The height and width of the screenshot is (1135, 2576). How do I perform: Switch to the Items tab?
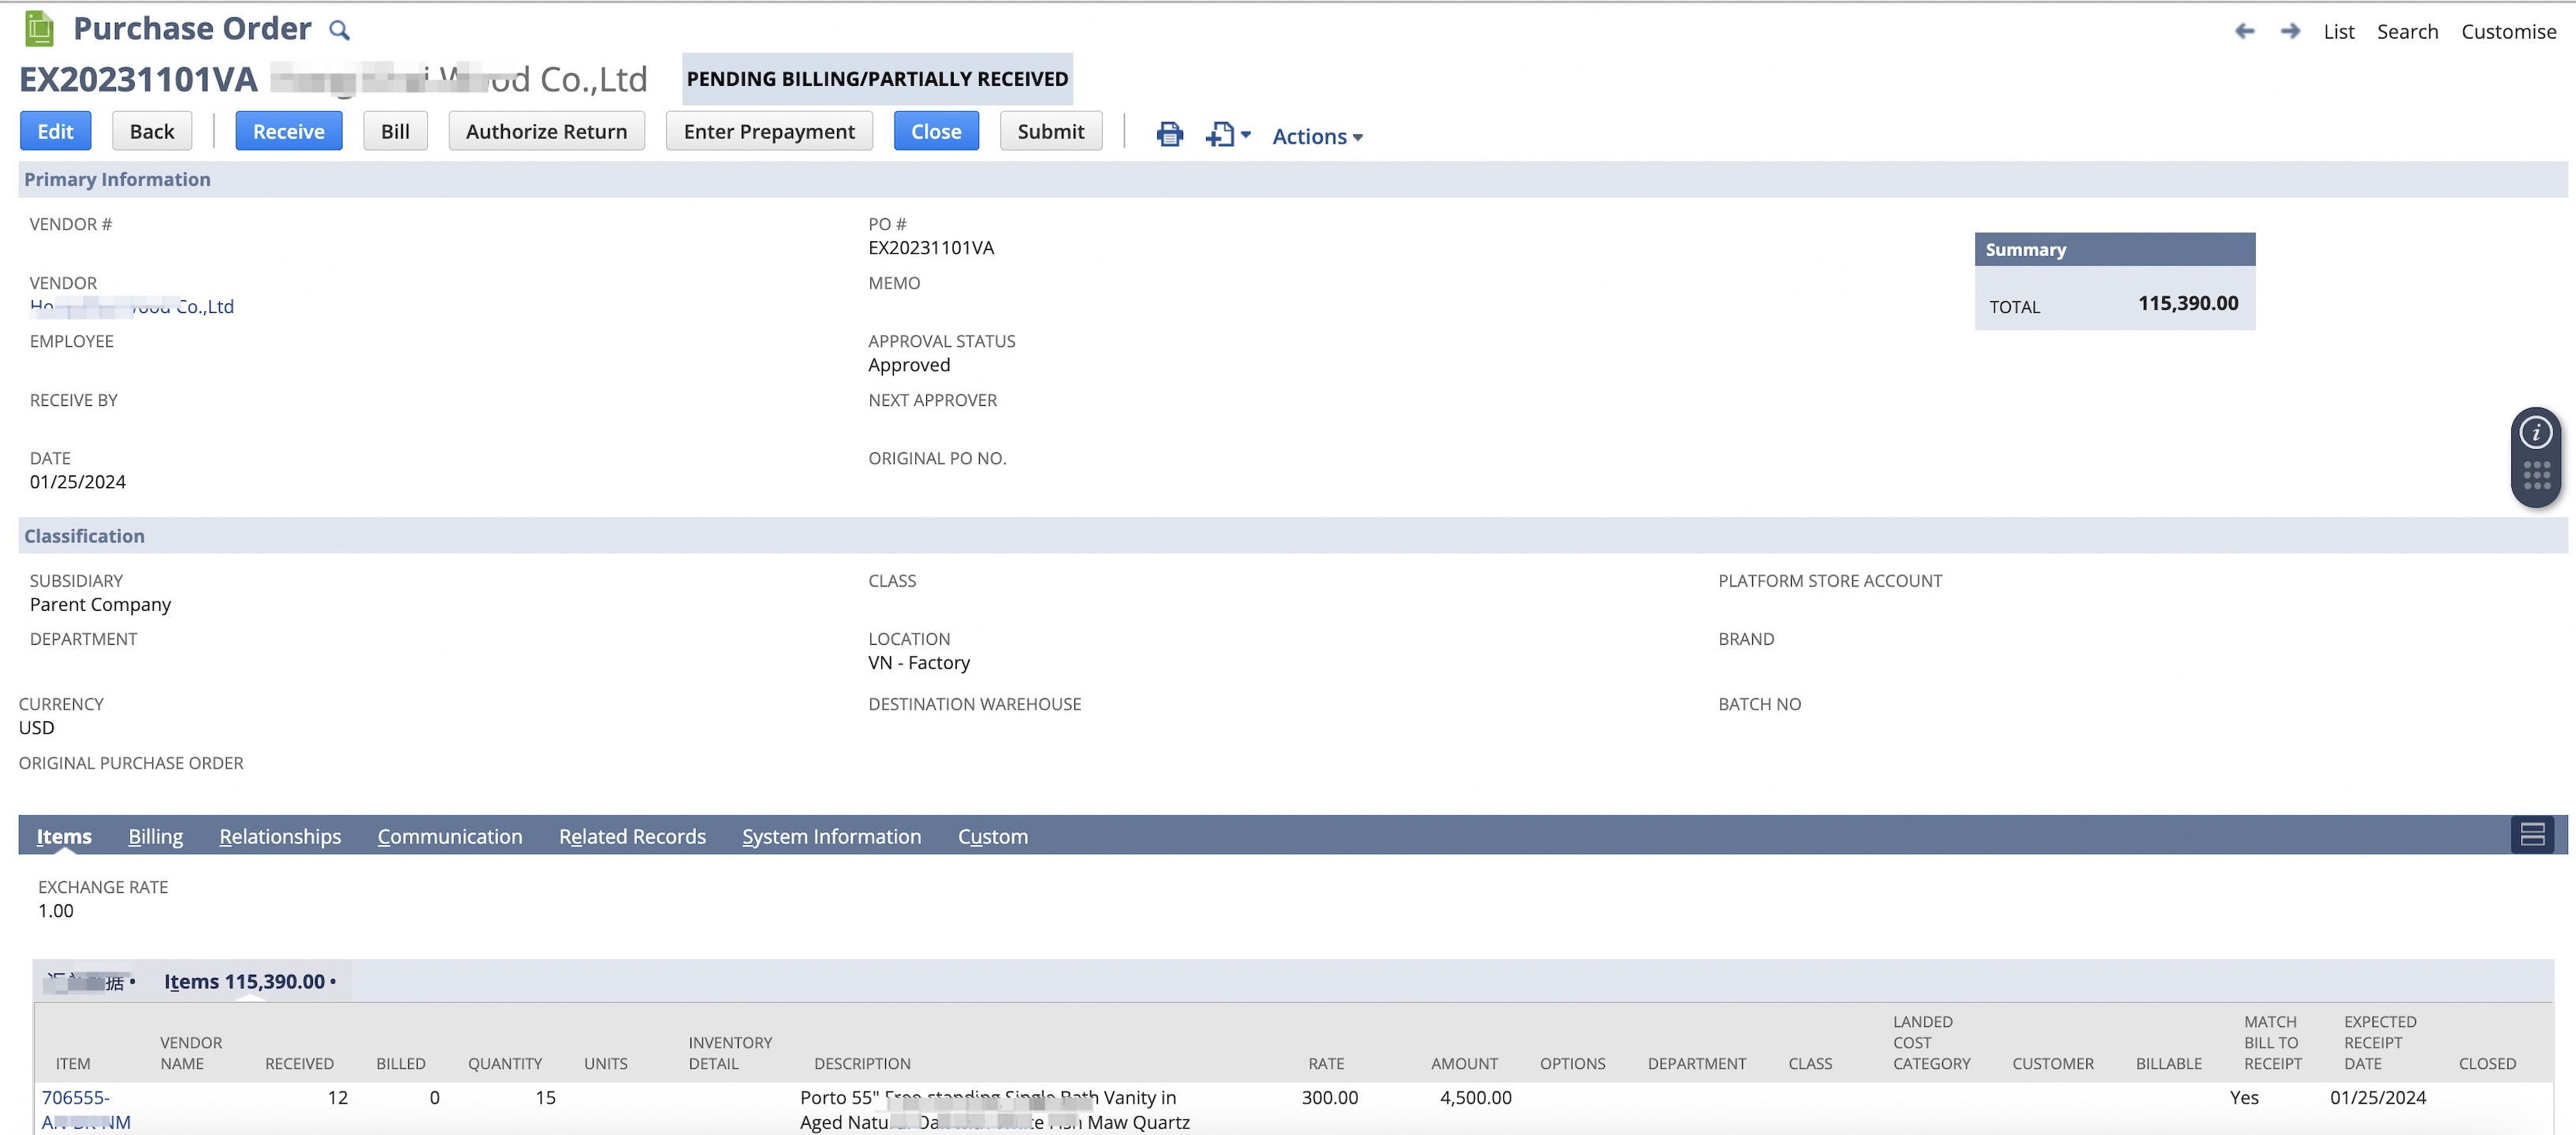tap(64, 836)
